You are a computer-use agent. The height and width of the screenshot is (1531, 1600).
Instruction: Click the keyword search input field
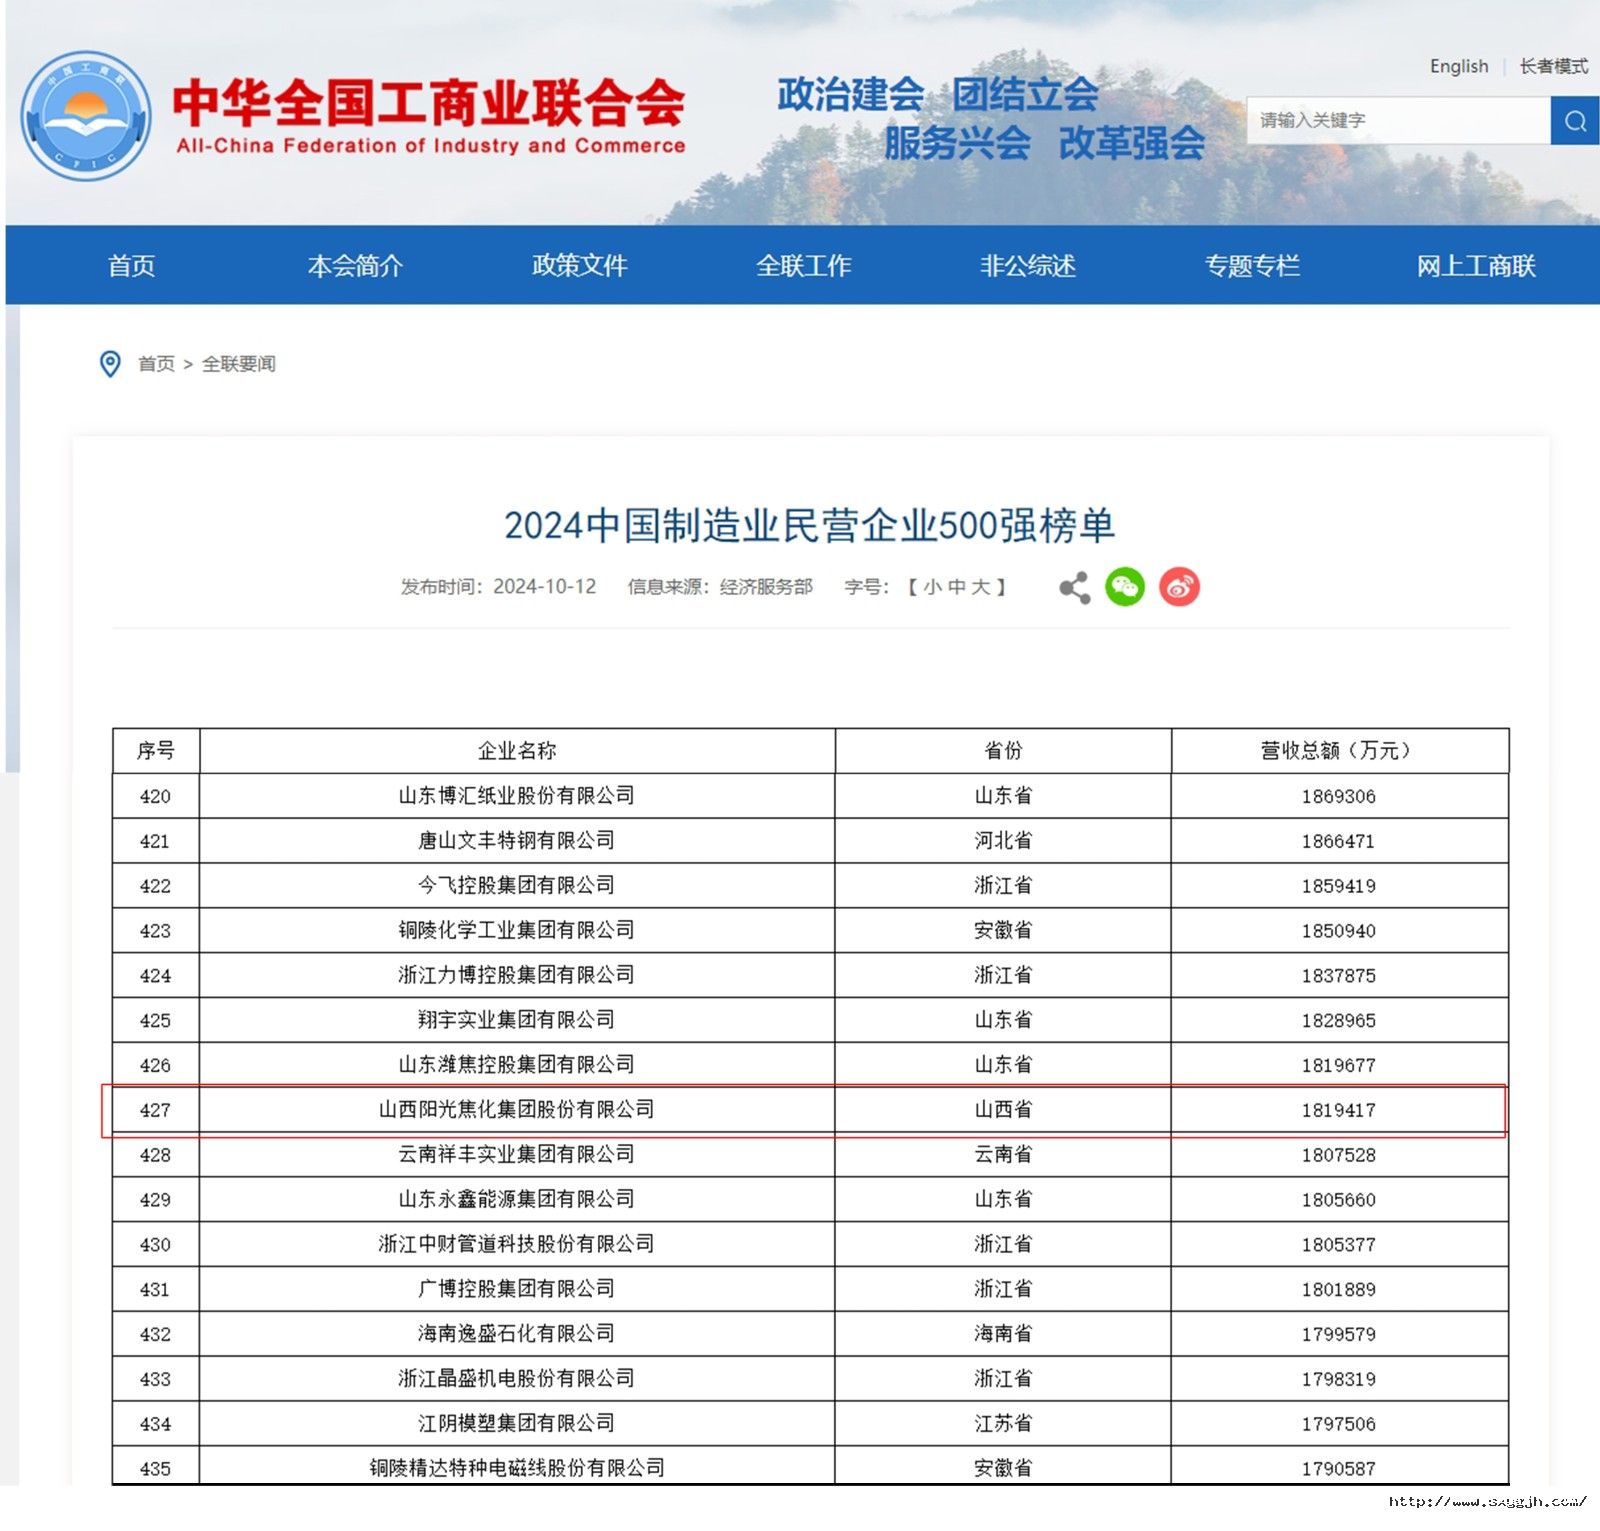[1397, 121]
